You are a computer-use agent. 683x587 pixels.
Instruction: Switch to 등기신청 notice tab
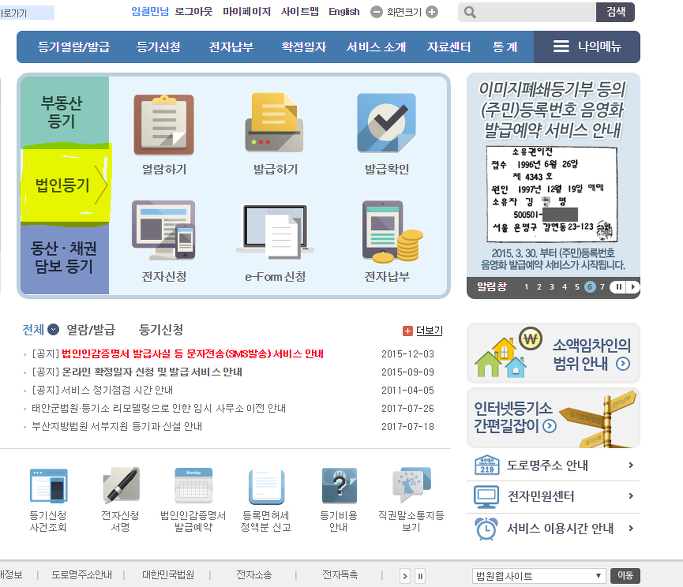click(161, 330)
